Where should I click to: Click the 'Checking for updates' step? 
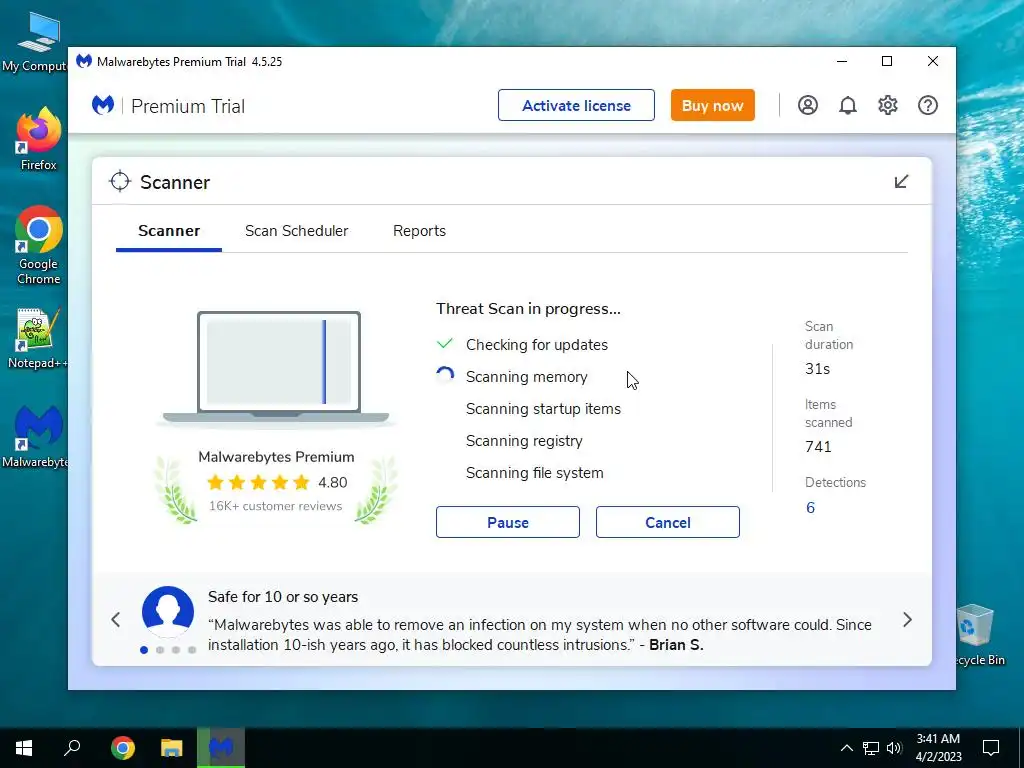pos(537,345)
